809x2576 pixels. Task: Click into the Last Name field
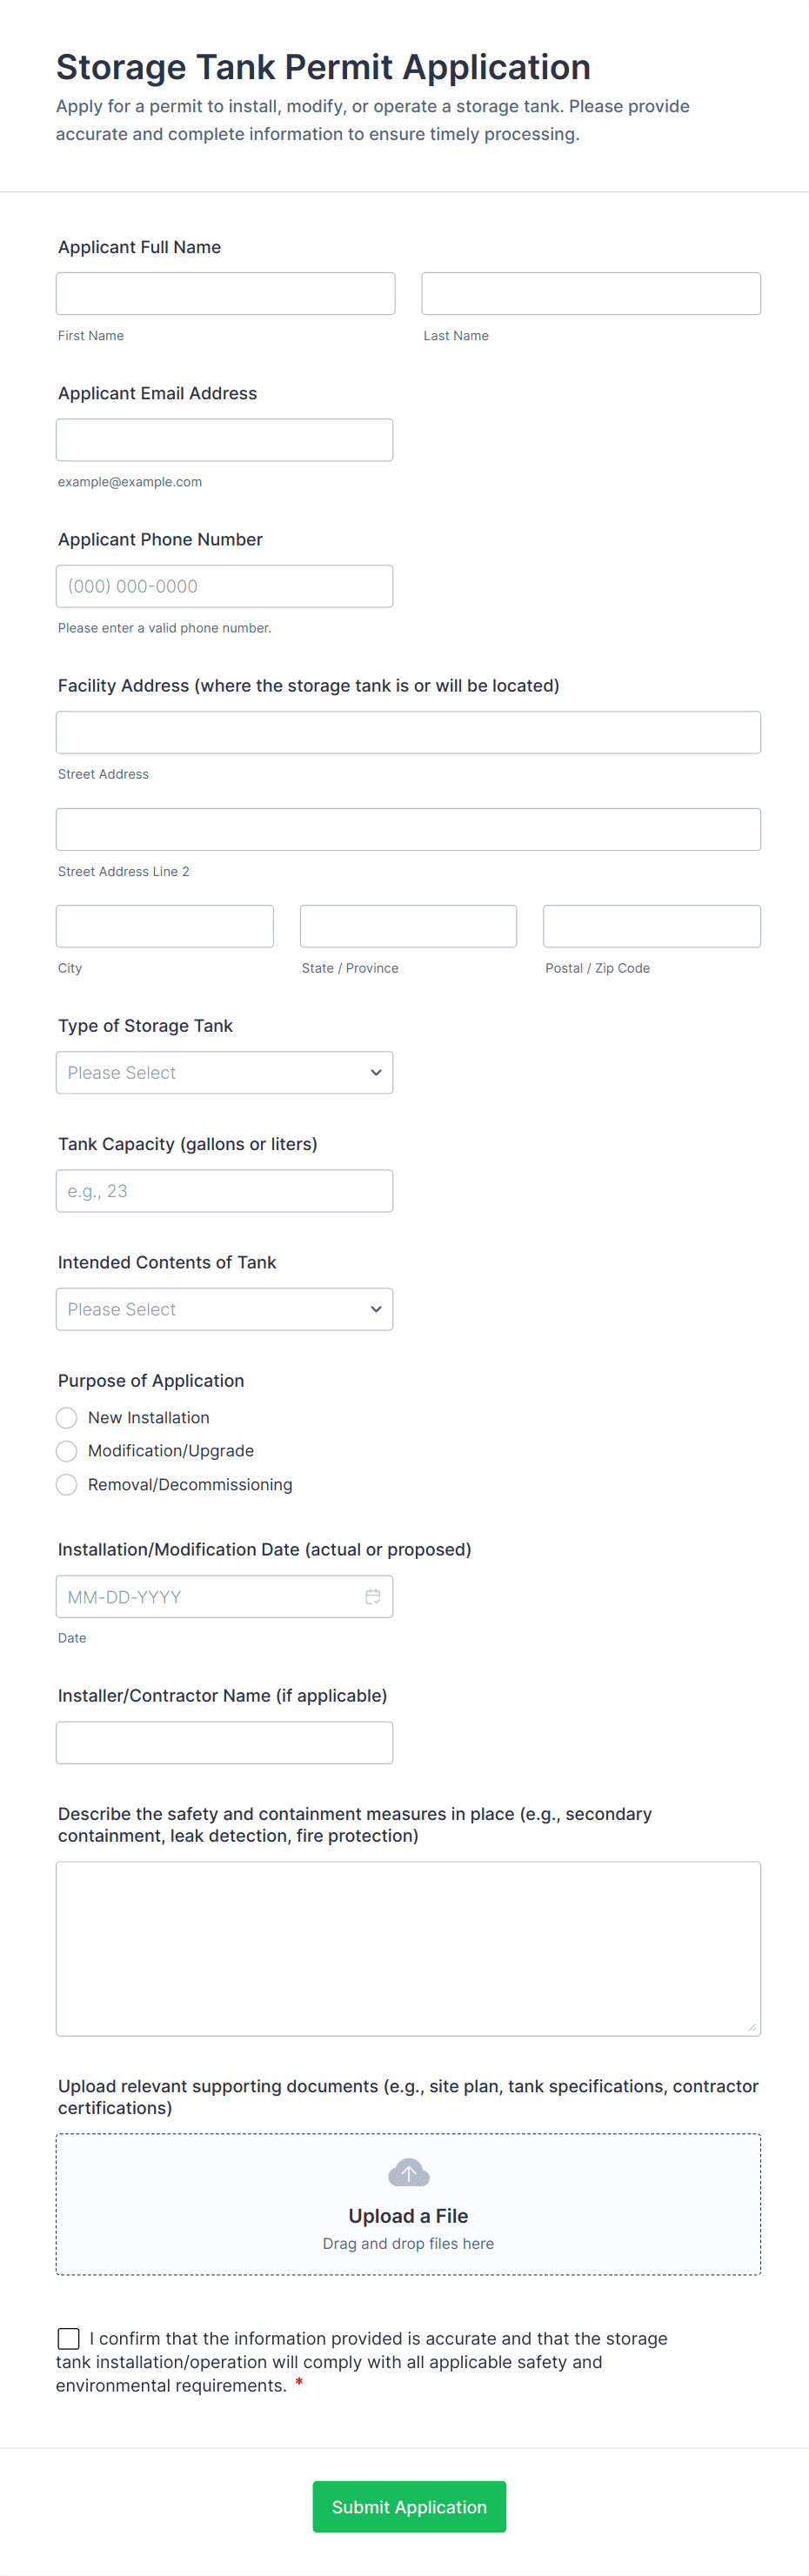(x=590, y=294)
